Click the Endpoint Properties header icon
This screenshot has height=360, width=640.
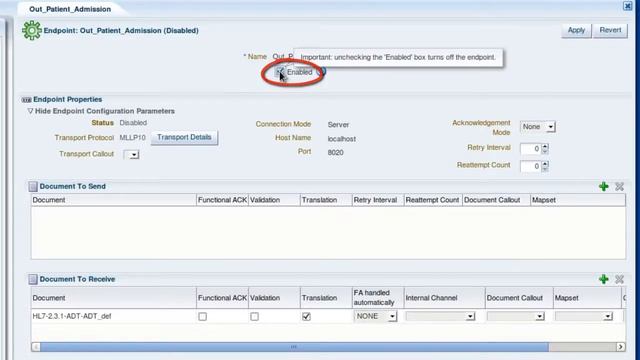(27, 100)
